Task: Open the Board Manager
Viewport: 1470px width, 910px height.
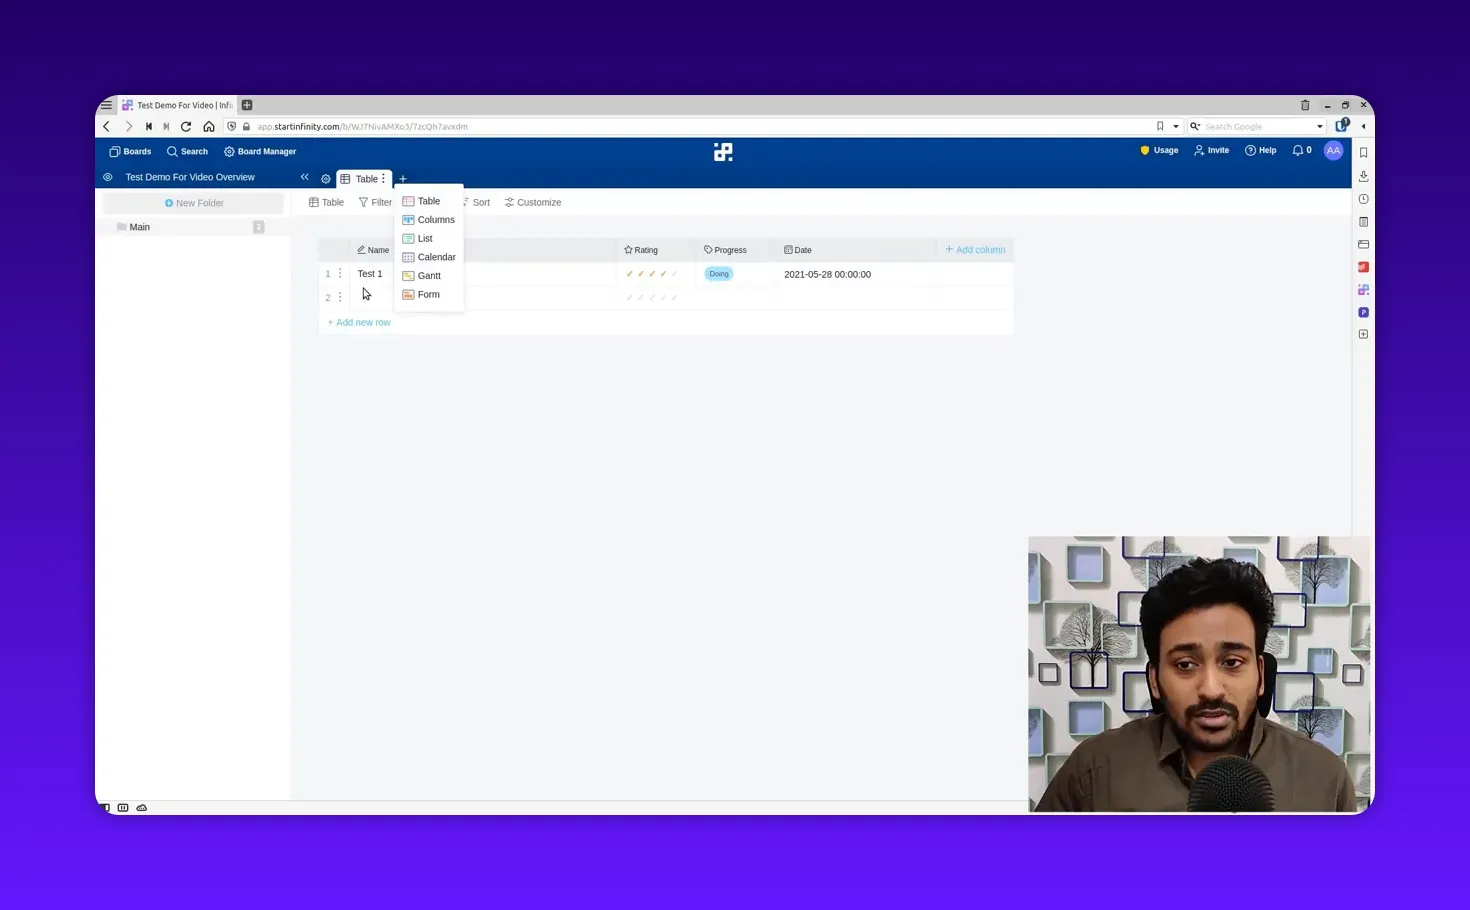Action: pos(259,151)
